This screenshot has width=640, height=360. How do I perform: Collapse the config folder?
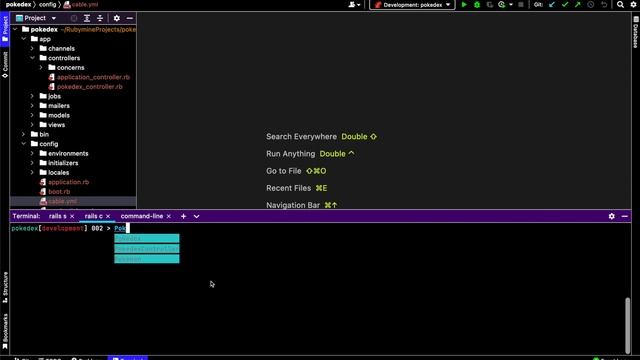tap(24, 144)
